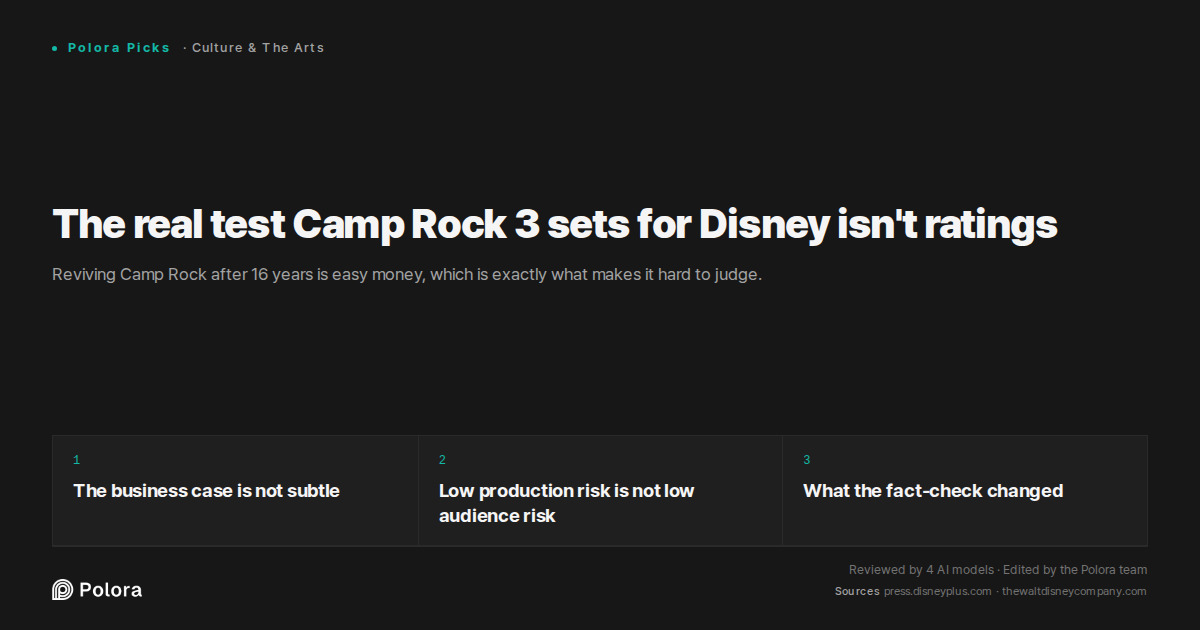This screenshot has width=1200, height=630.
Task: Select the Culture & The Arts category
Action: click(x=258, y=48)
